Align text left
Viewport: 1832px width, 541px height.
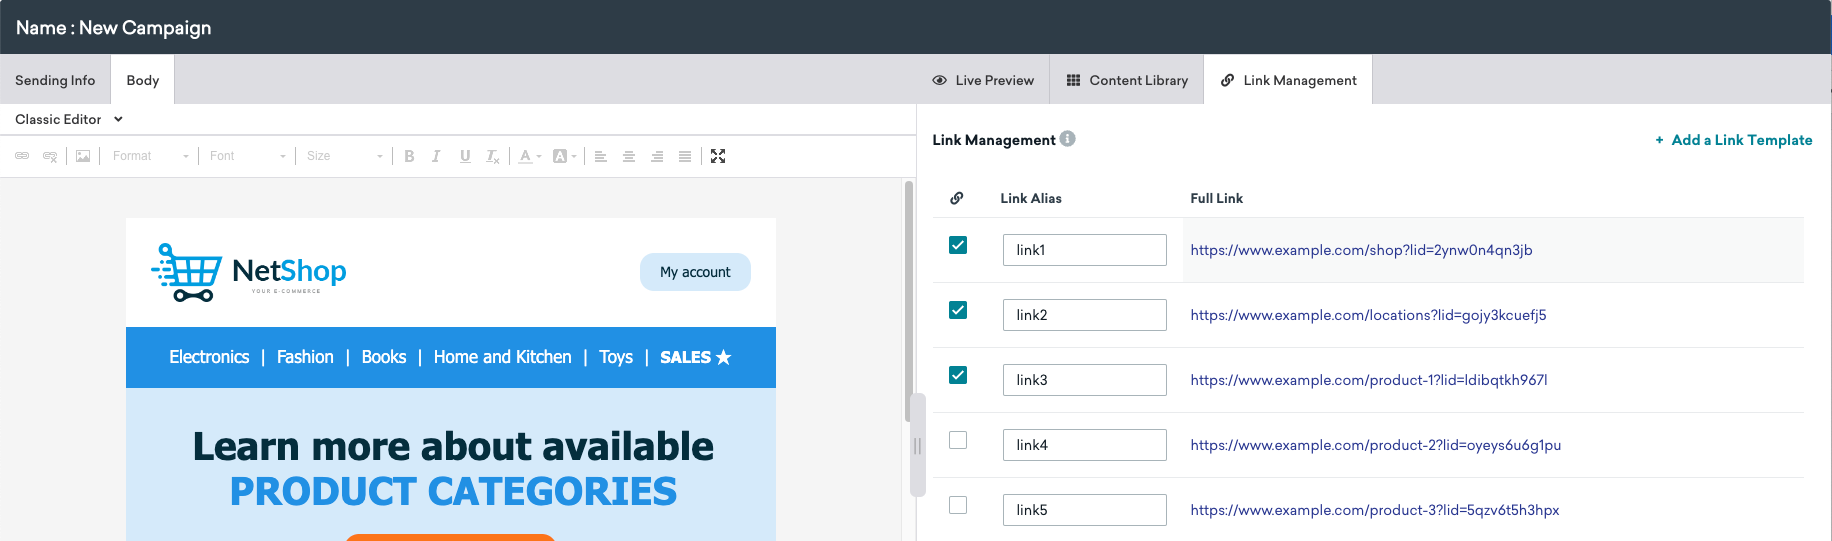601,156
